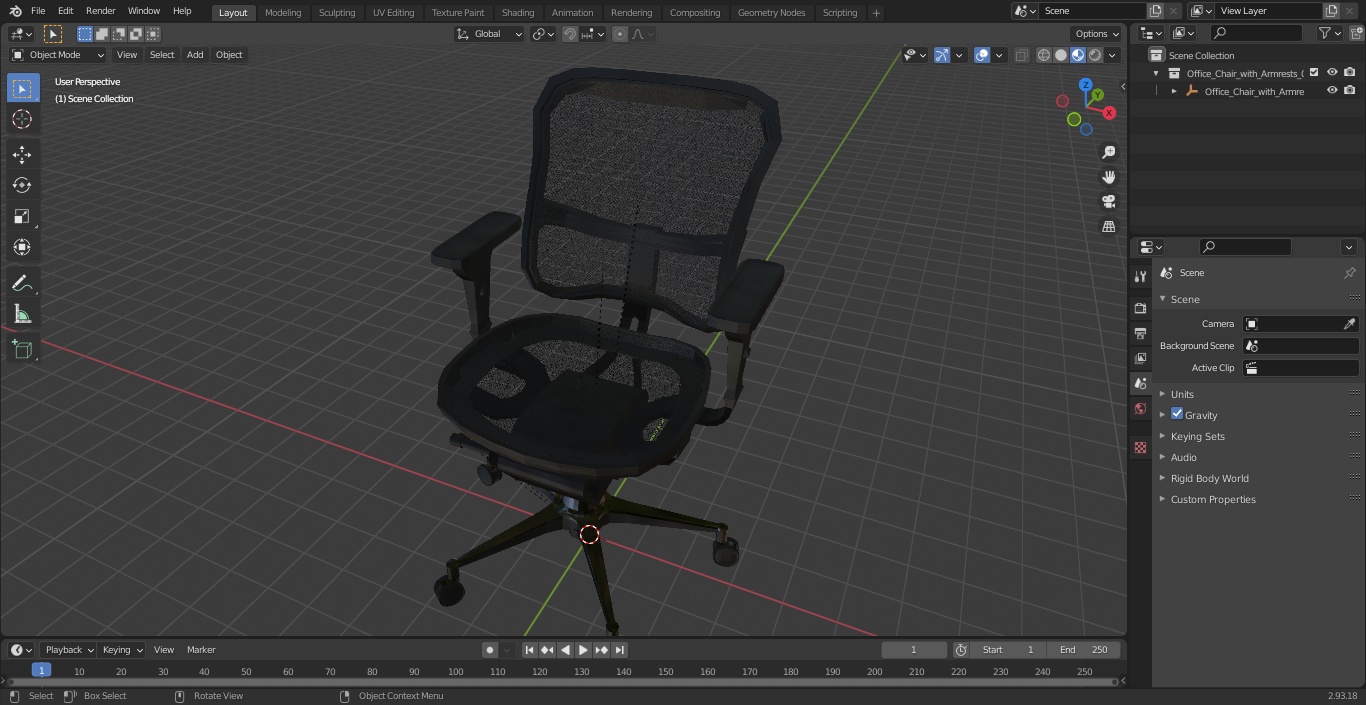Add a new collection in outliner

click(x=1355, y=33)
